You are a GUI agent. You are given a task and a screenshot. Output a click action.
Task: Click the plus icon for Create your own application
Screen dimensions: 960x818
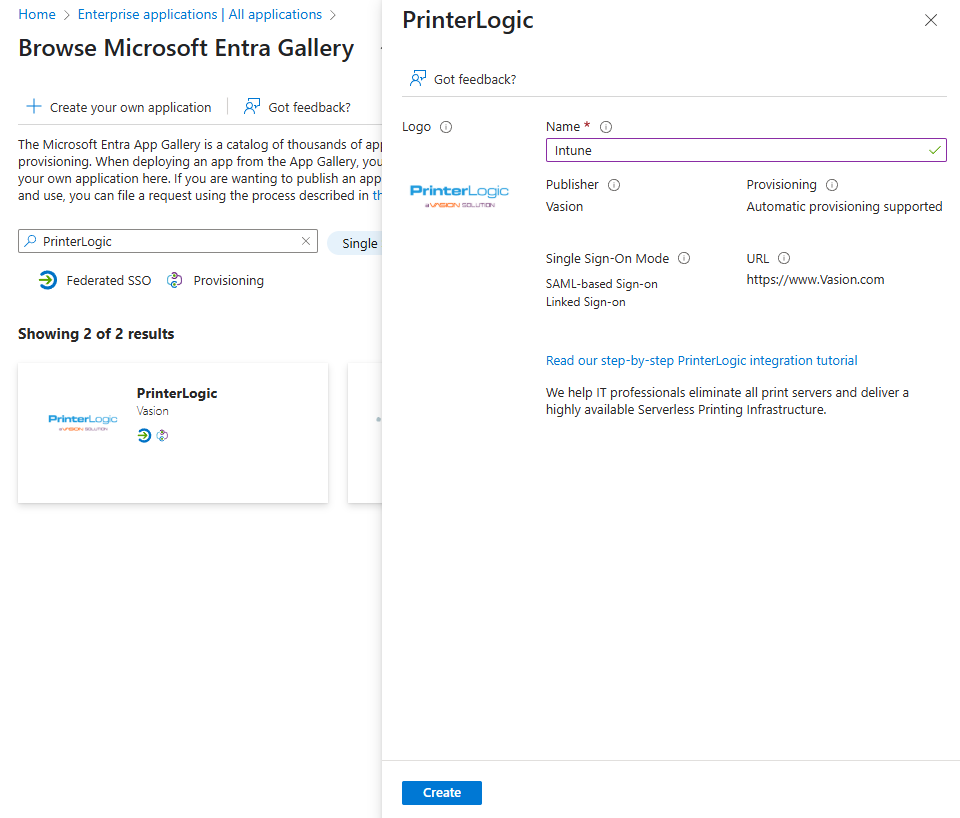coord(34,107)
